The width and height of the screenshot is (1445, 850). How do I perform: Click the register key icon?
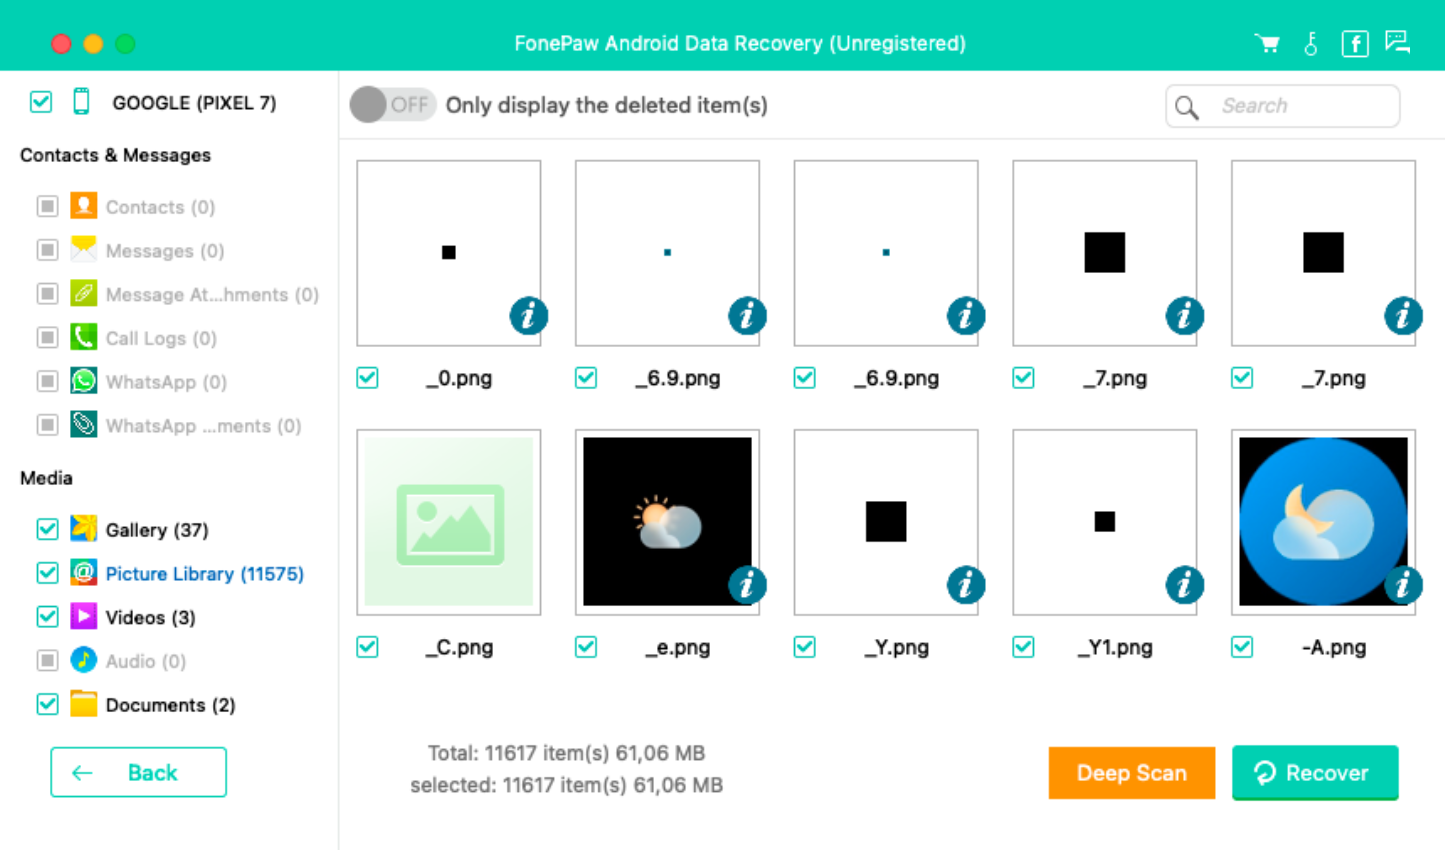(1311, 43)
